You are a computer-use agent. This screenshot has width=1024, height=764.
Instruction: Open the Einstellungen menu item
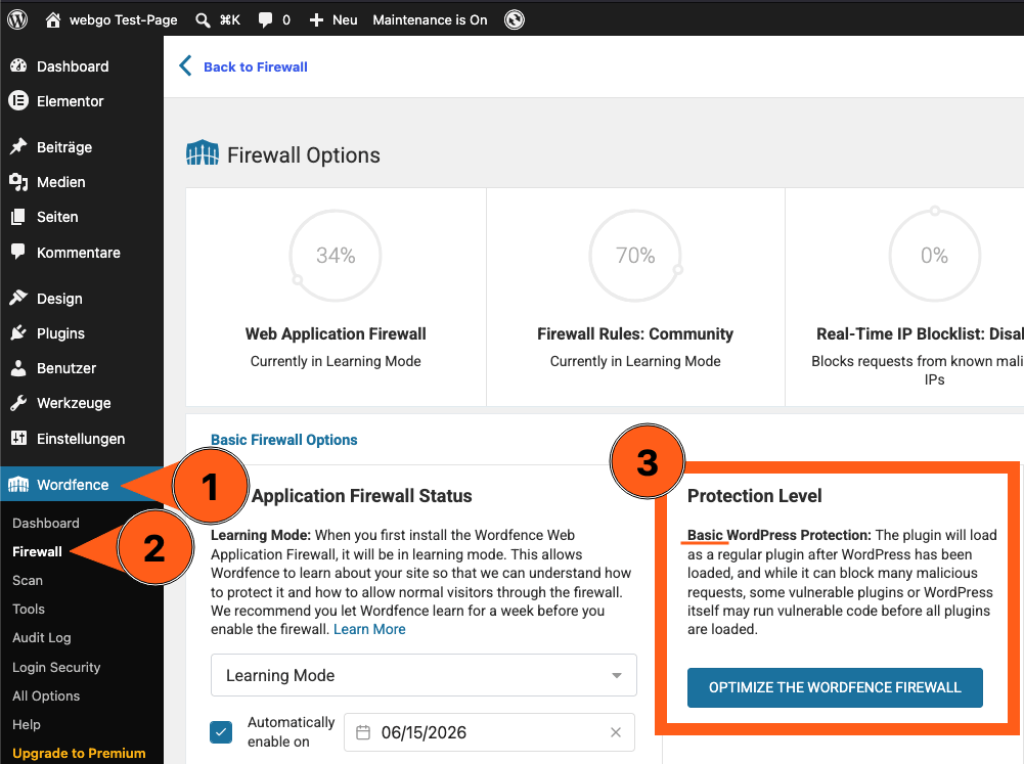click(x=82, y=438)
